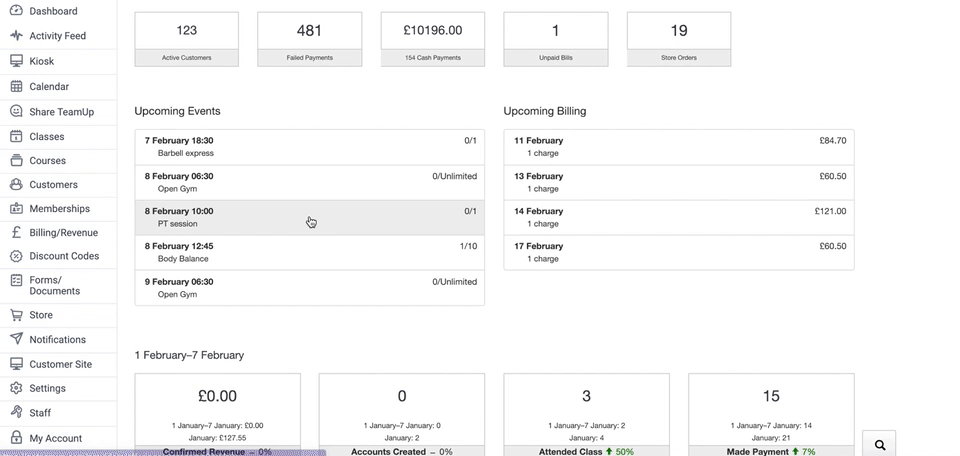The height and width of the screenshot is (456, 960).
Task: Go to Billing/Revenue in sidebar
Action: [63, 233]
